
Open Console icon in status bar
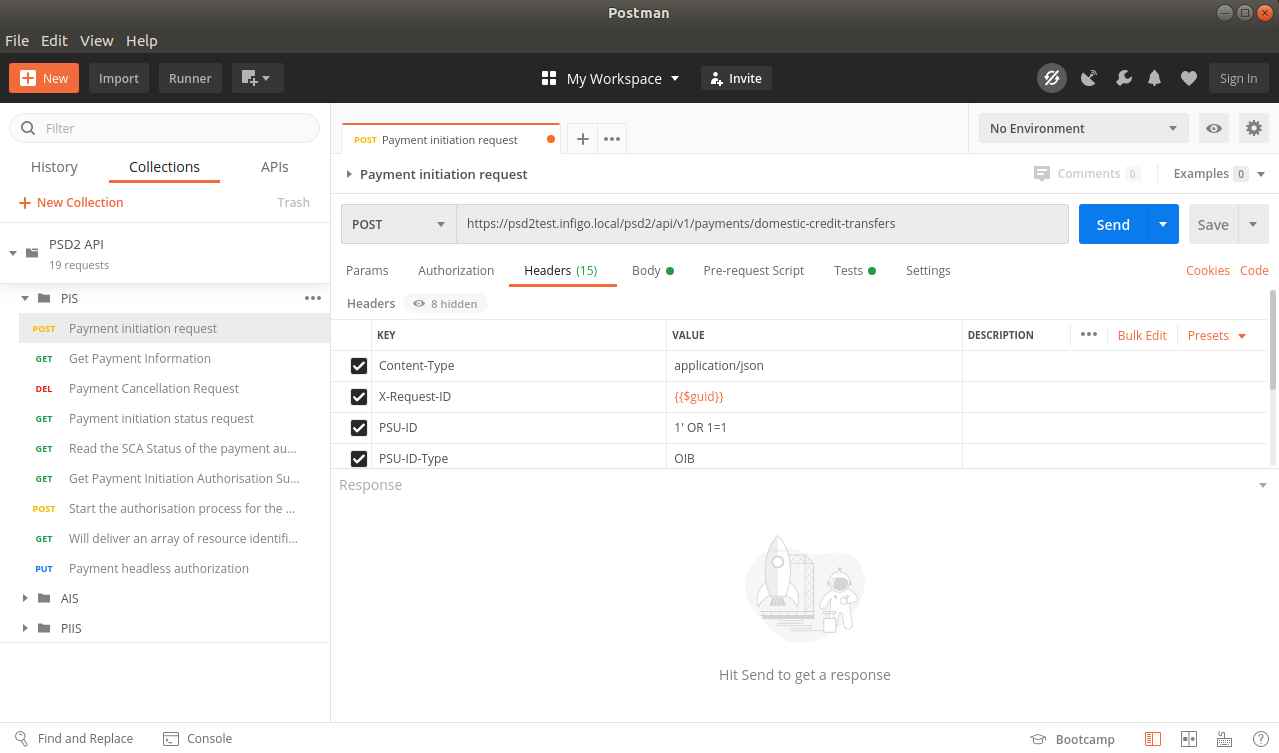171,739
